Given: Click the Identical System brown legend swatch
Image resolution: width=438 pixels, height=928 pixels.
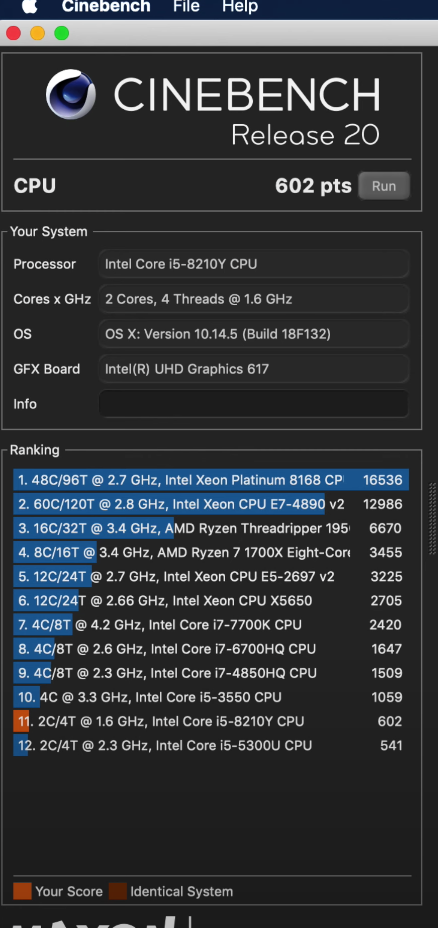Looking at the screenshot, I should pos(117,891).
